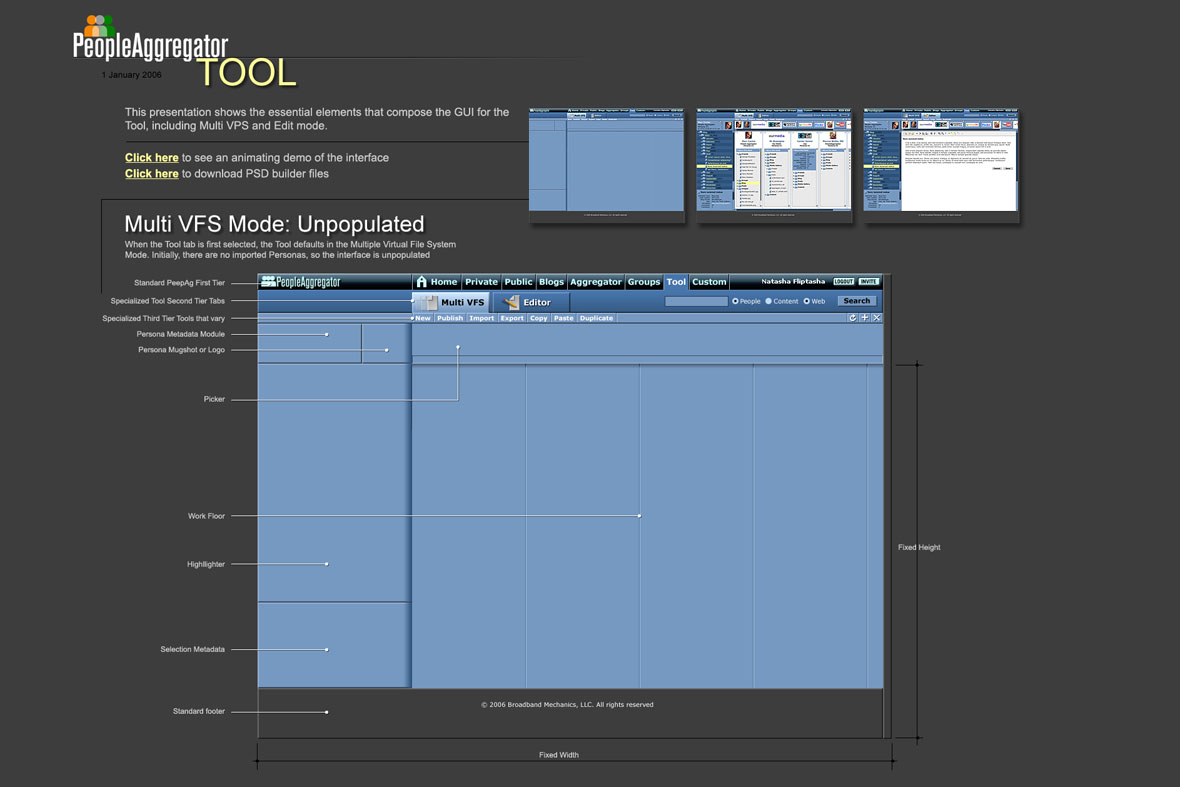This screenshot has width=1180, height=787.
Task: Select the Web radio button
Action: [x=807, y=301]
